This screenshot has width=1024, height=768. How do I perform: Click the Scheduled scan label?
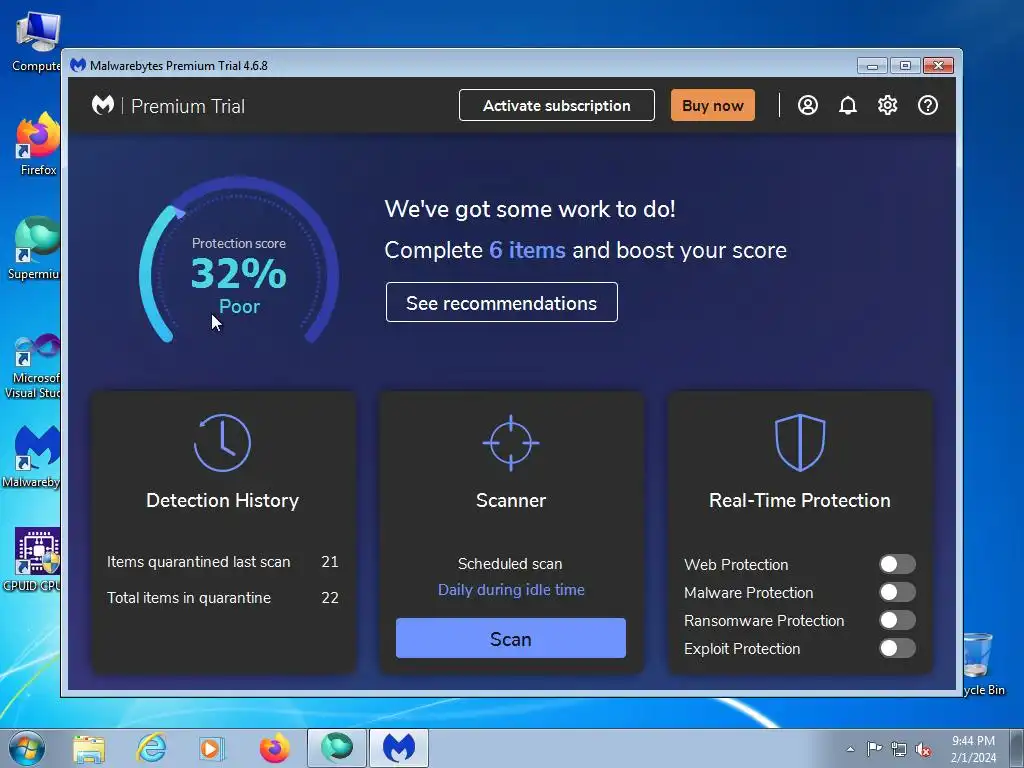click(510, 564)
